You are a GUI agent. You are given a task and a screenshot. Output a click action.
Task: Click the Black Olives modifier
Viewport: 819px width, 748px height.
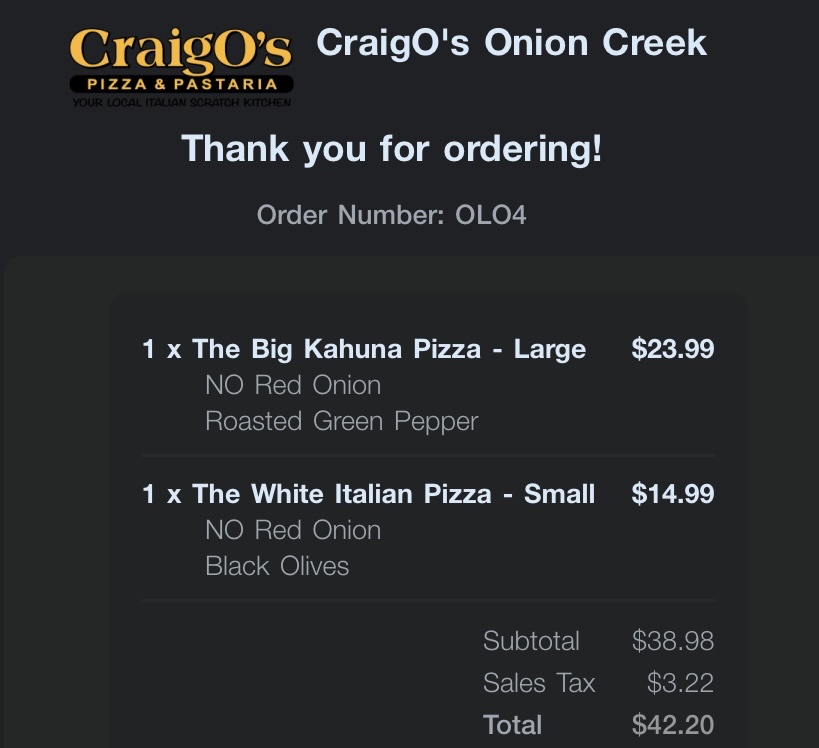pos(277,566)
